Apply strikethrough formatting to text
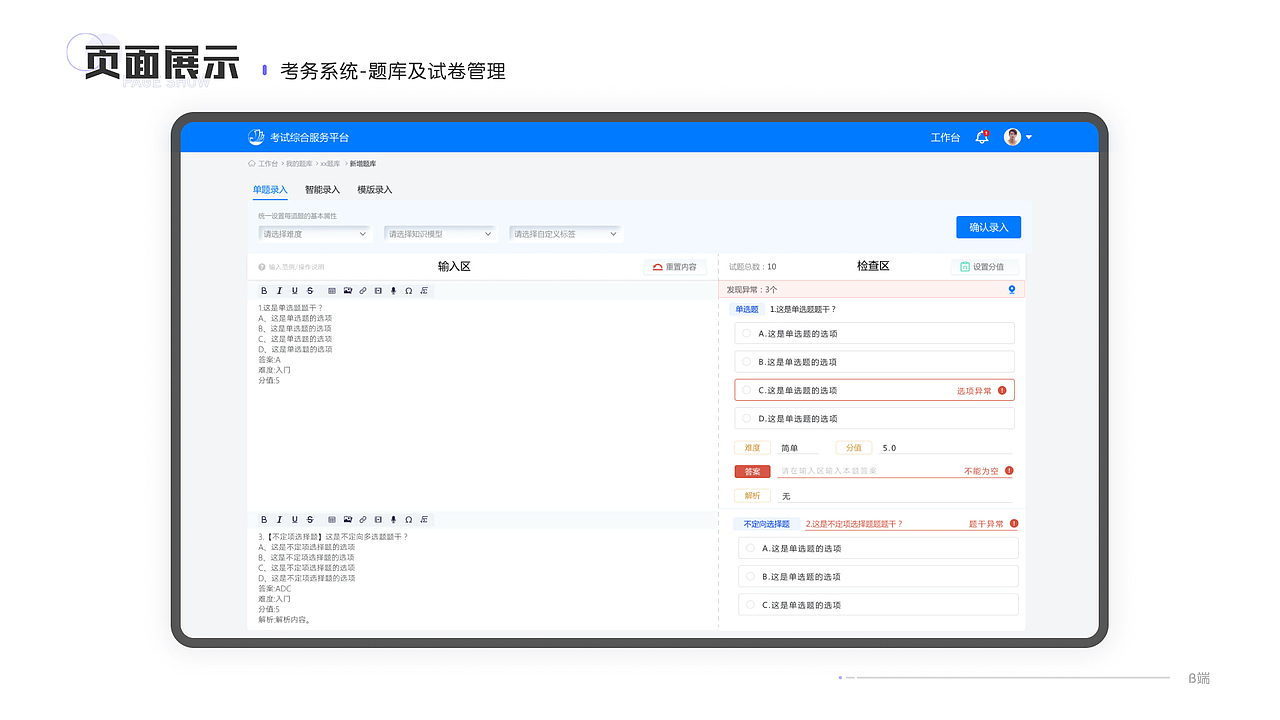This screenshot has height=720, width=1280. click(310, 290)
